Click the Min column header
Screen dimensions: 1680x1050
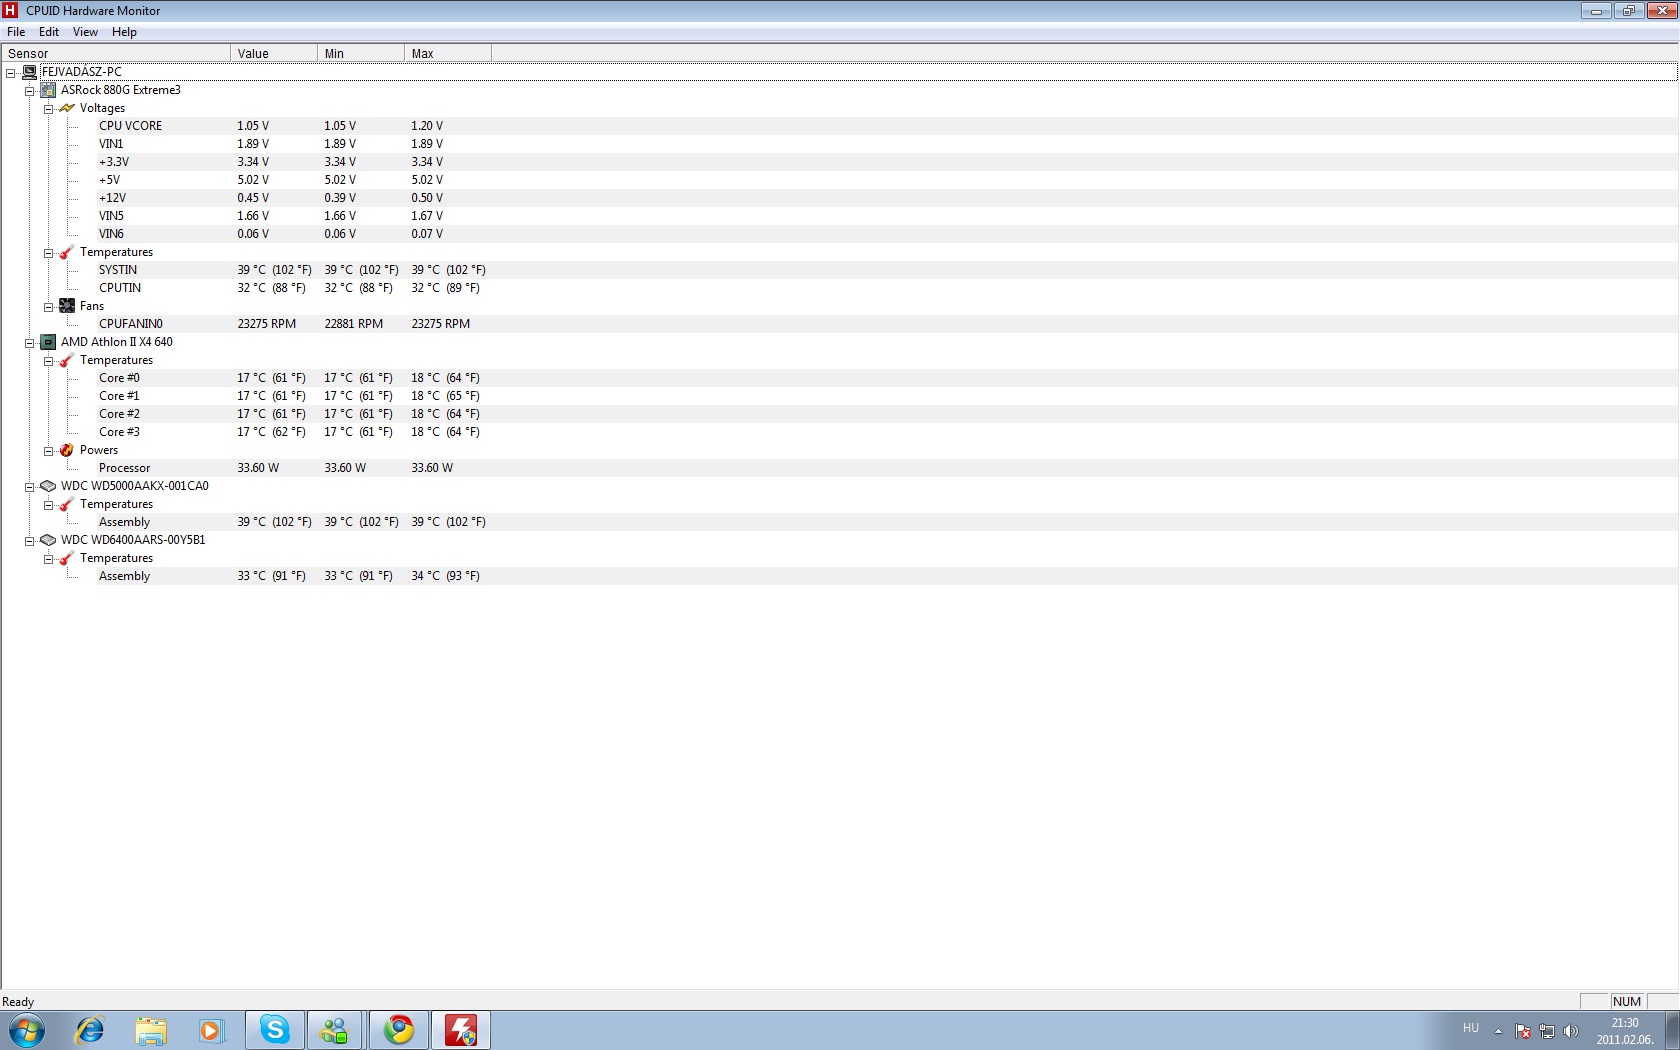pyautogui.click(x=361, y=53)
